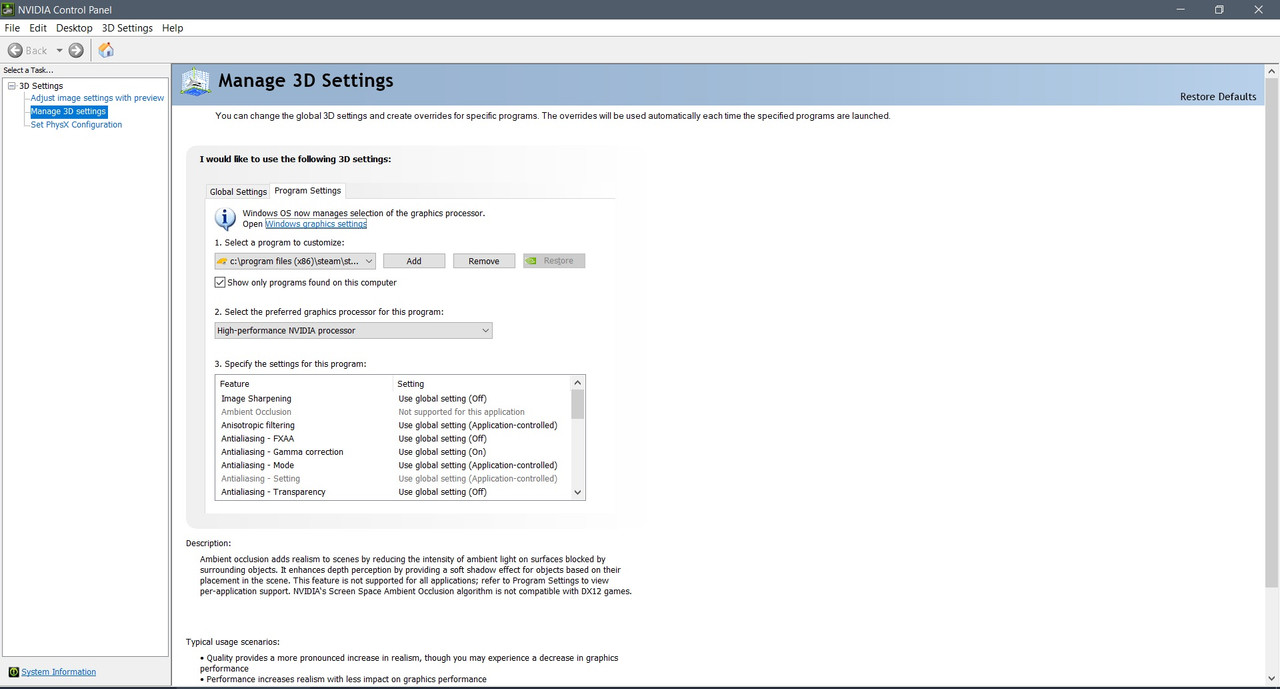This screenshot has height=689, width=1280.
Task: Click the main page scroll down arrow
Action: (x=1272, y=679)
